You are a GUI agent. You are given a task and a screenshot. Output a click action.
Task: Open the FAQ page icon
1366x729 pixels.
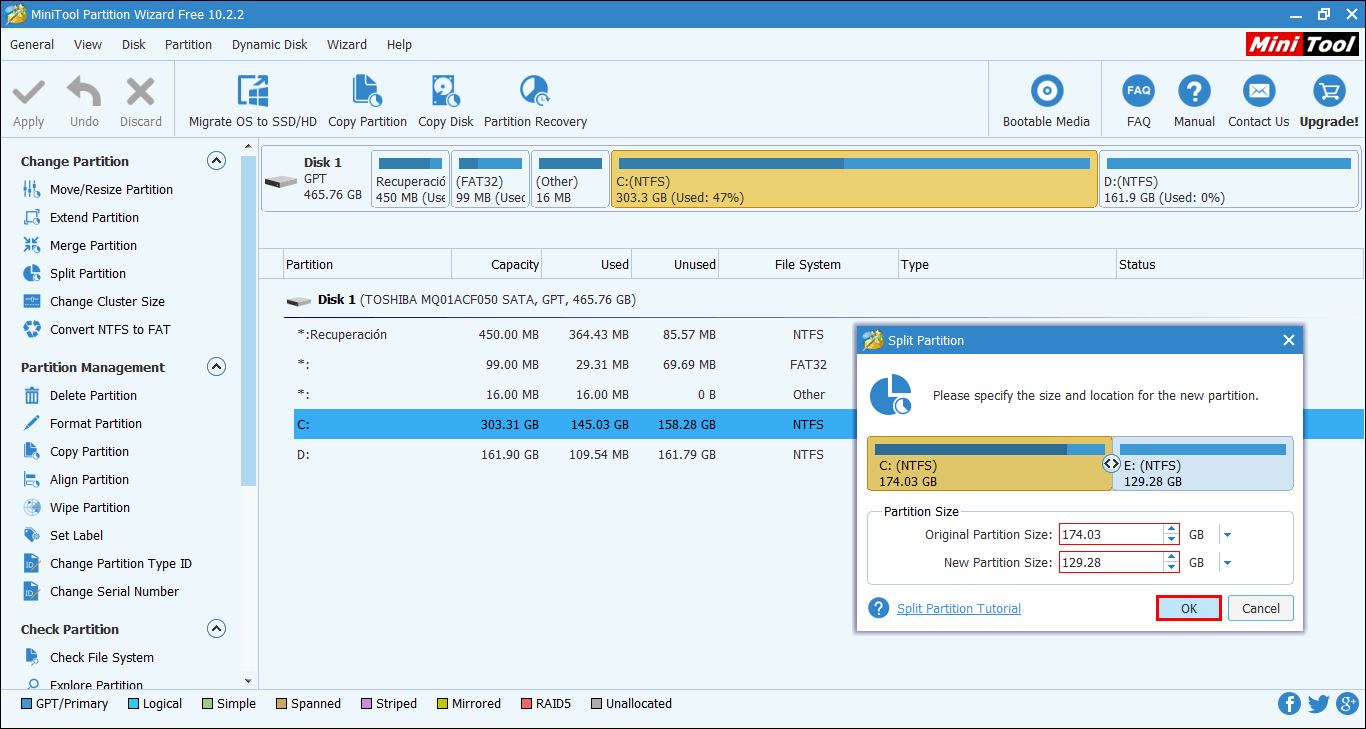click(x=1138, y=91)
